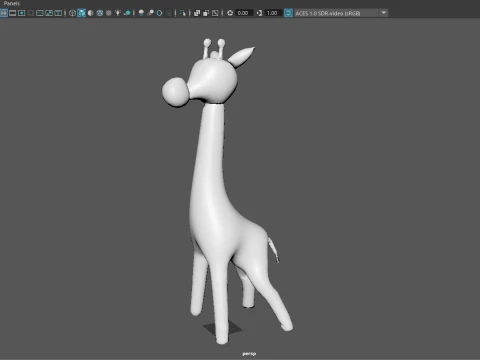Toggle the Film Gate icon
This screenshot has height=360, width=480.
13,13
